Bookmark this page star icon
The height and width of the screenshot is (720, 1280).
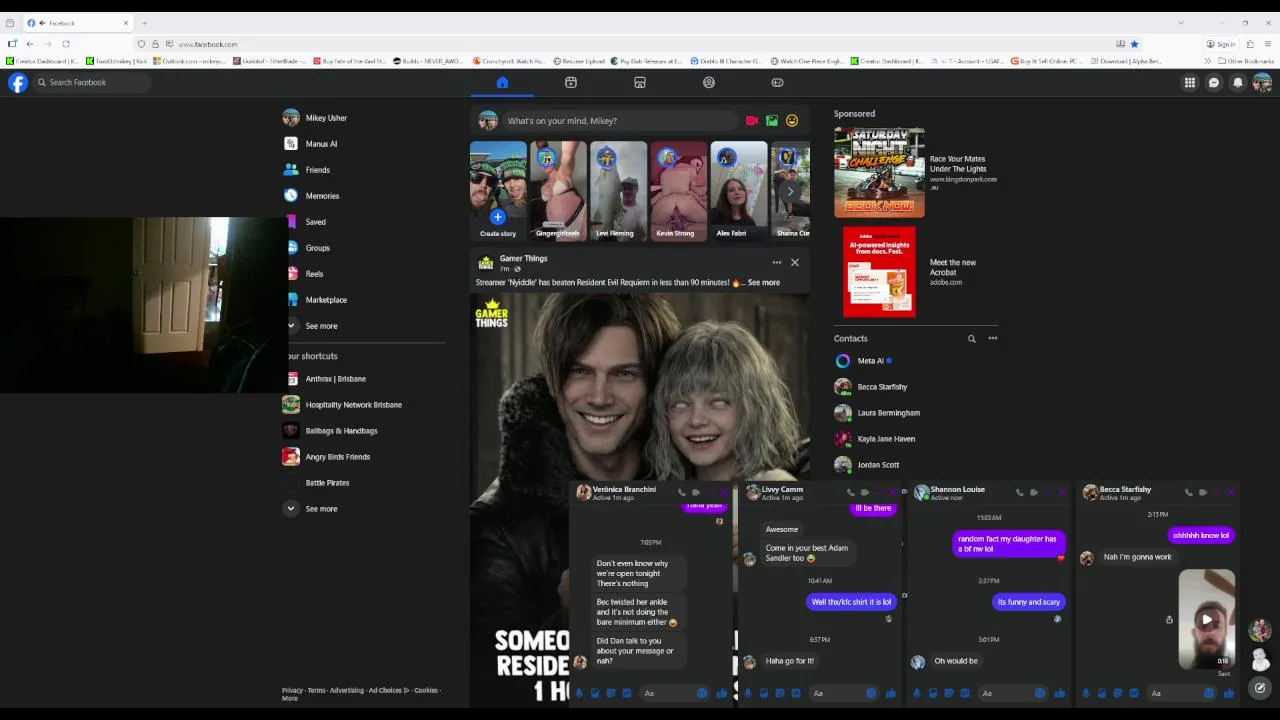tap(1134, 44)
